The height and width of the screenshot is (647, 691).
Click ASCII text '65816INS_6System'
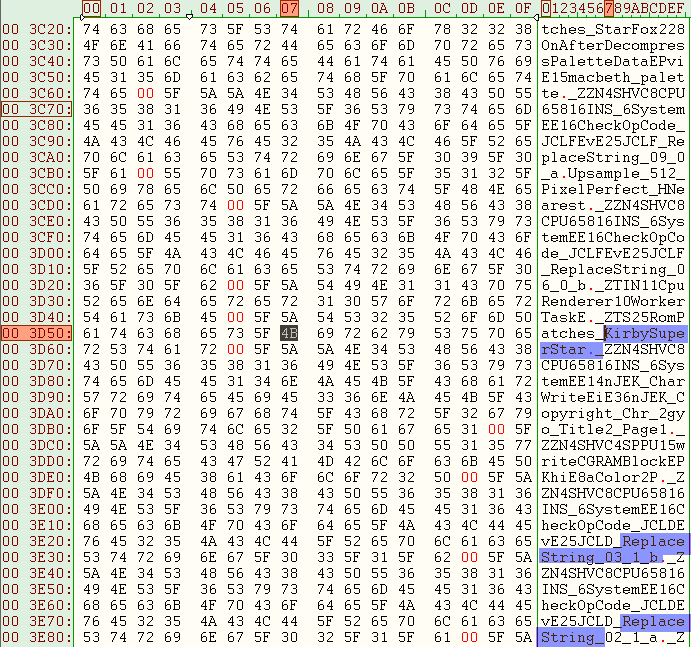coord(613,109)
